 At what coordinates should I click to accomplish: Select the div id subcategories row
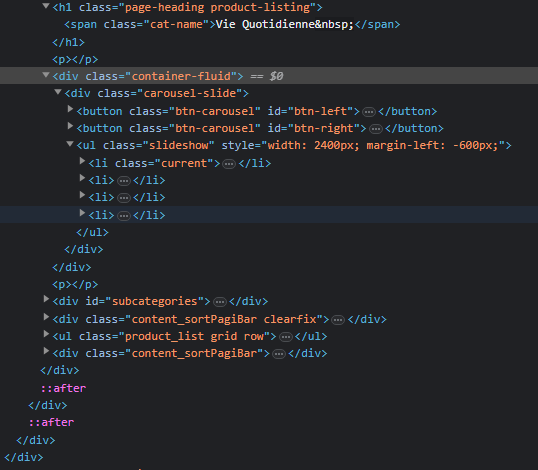coord(269,301)
